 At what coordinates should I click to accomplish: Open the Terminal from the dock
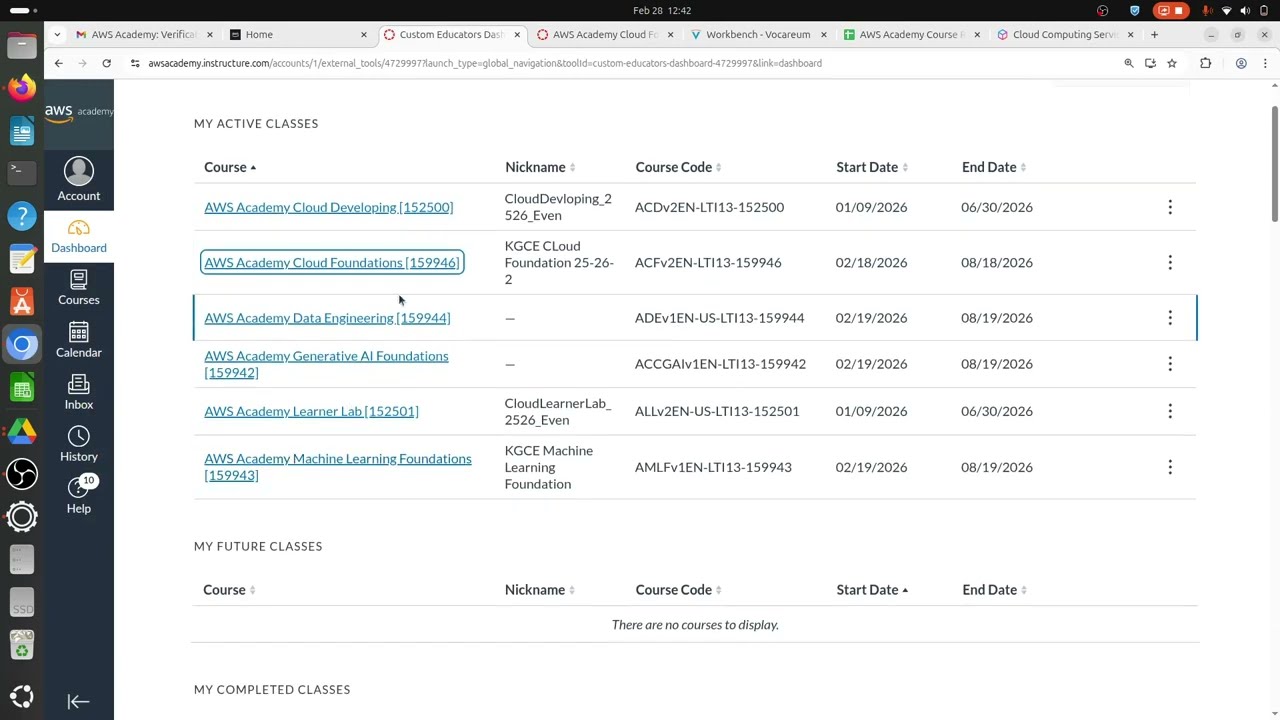(22, 172)
